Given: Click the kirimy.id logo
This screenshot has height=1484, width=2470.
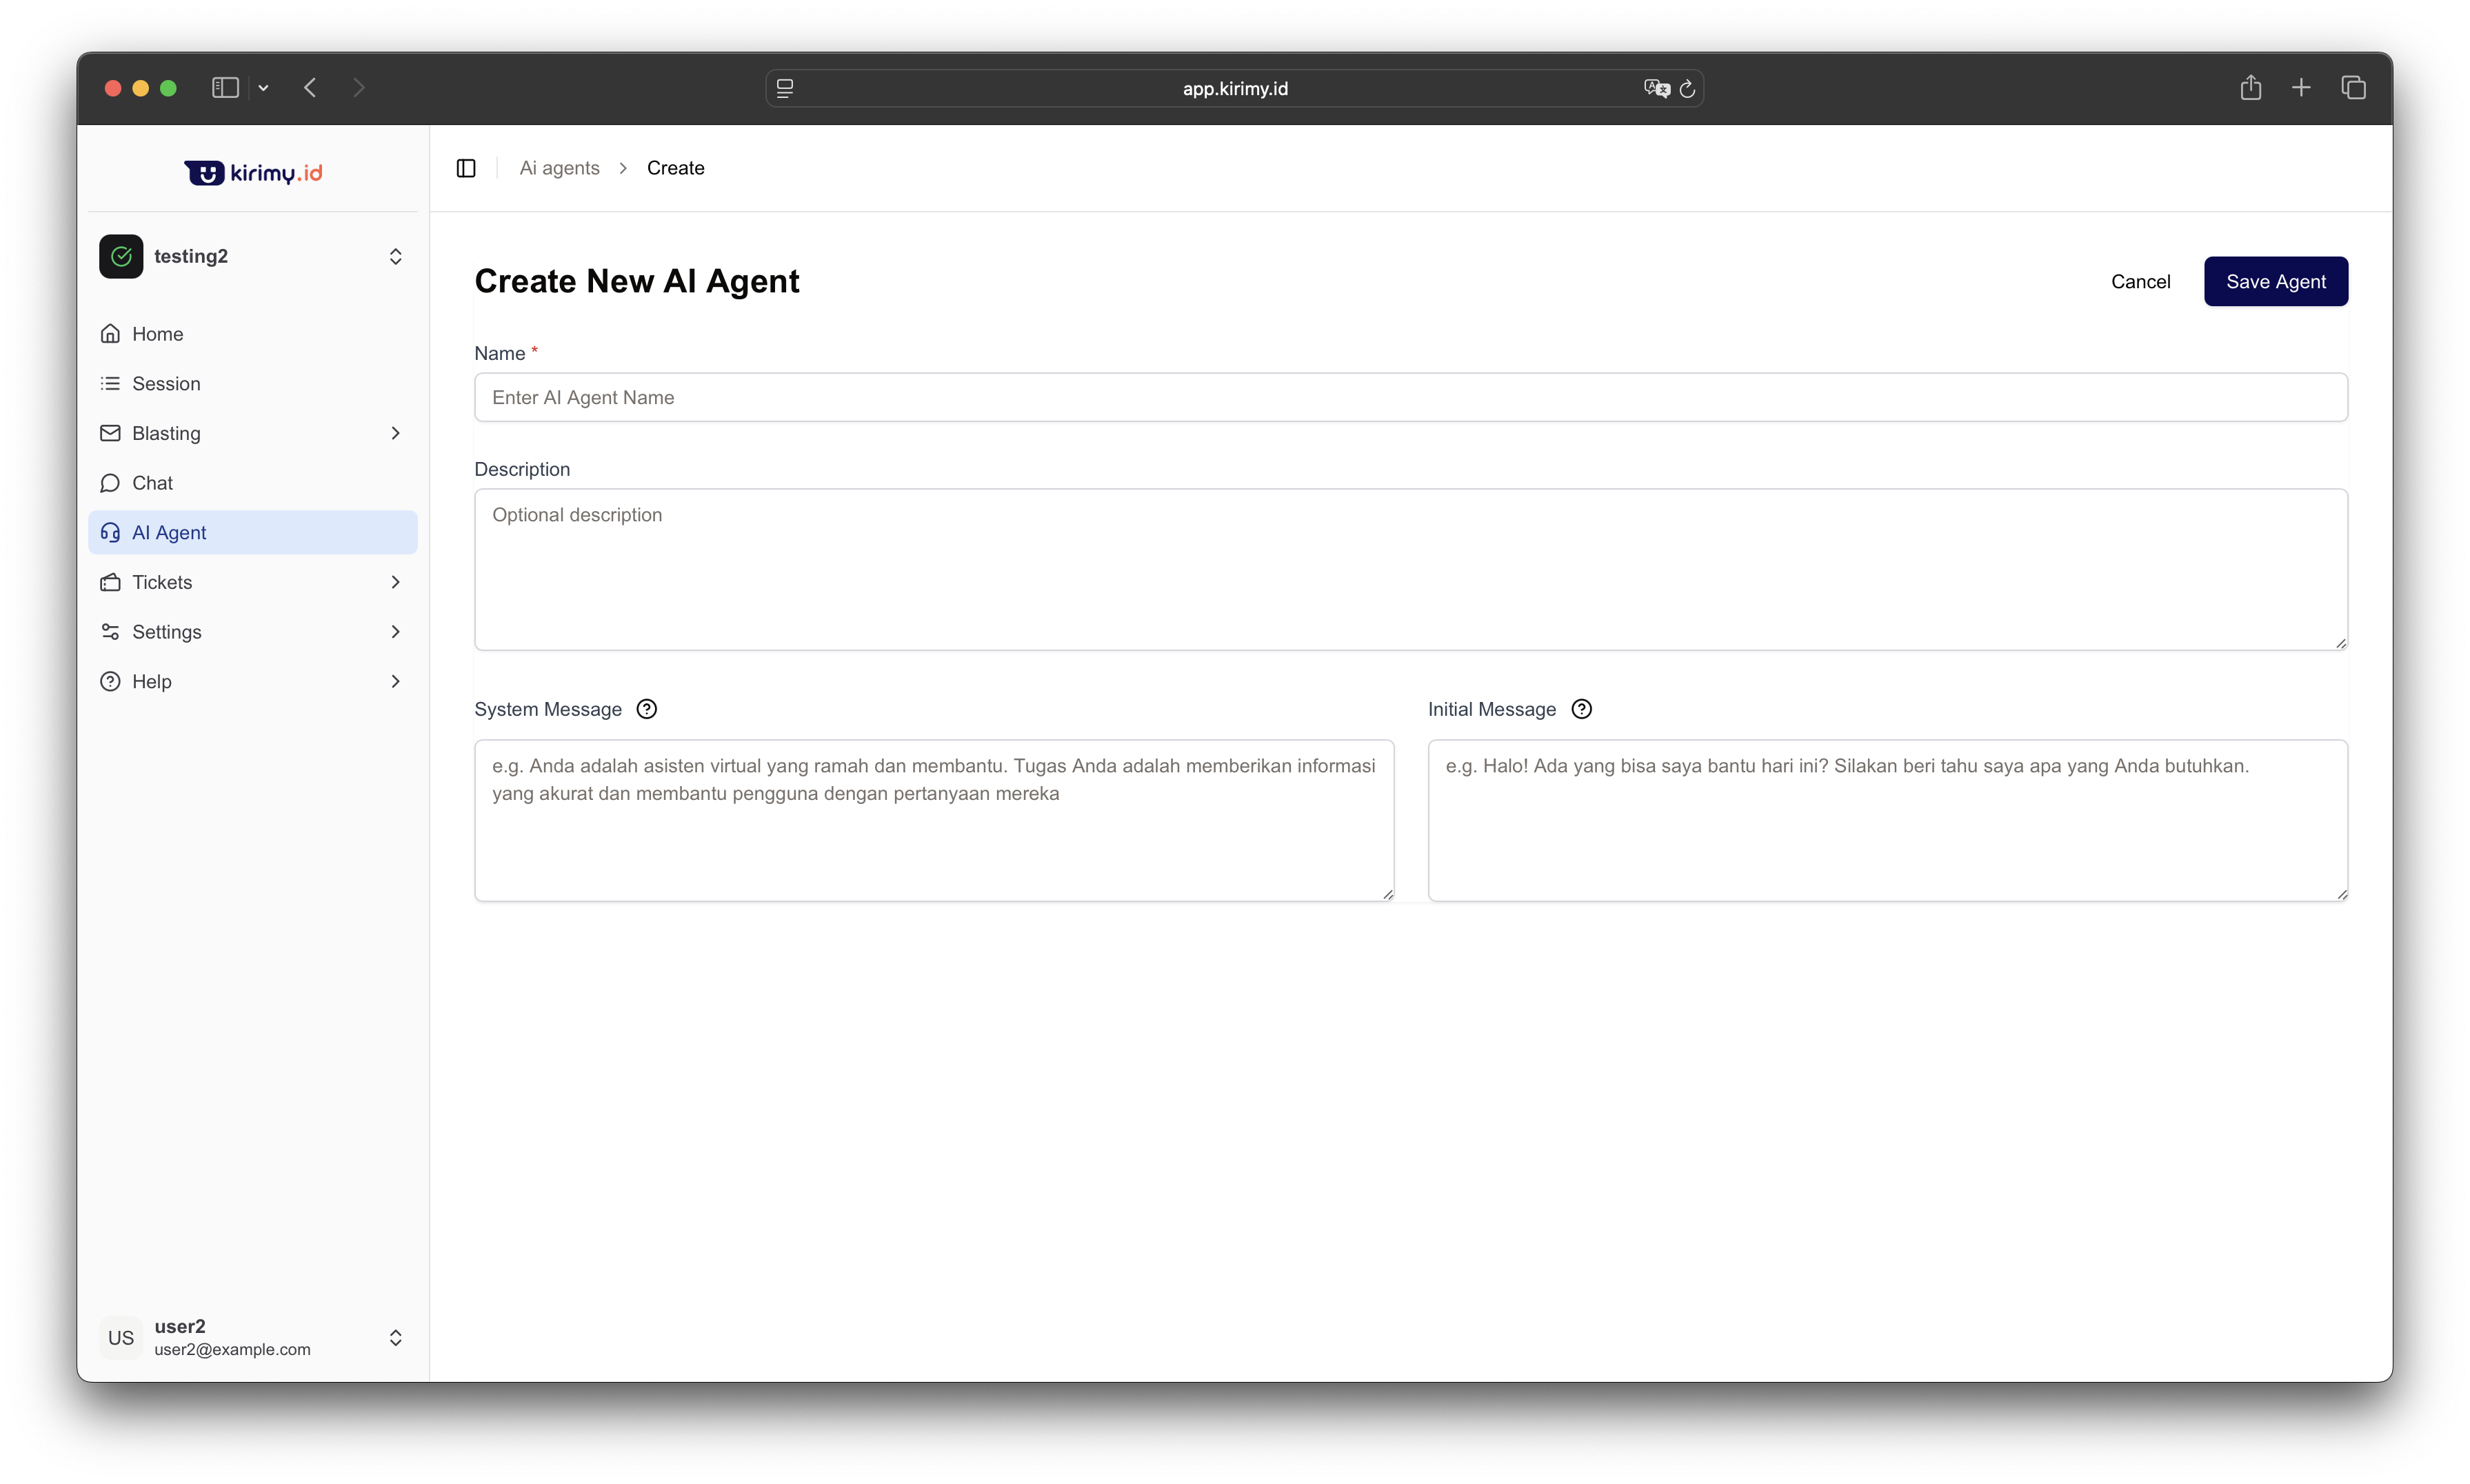Looking at the screenshot, I should tap(253, 173).
